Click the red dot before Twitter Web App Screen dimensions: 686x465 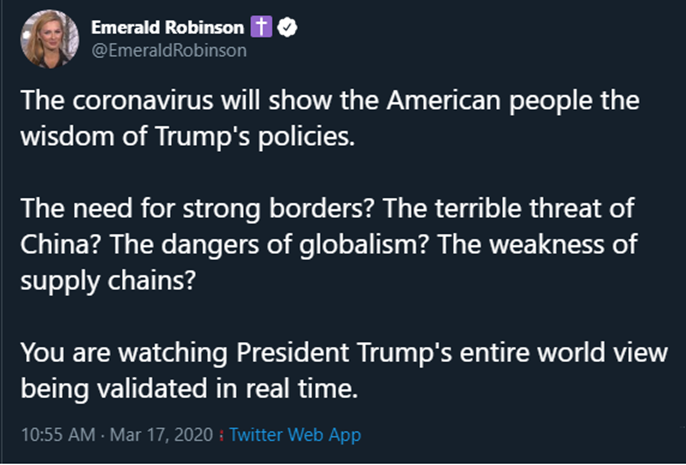pyautogui.click(x=221, y=435)
